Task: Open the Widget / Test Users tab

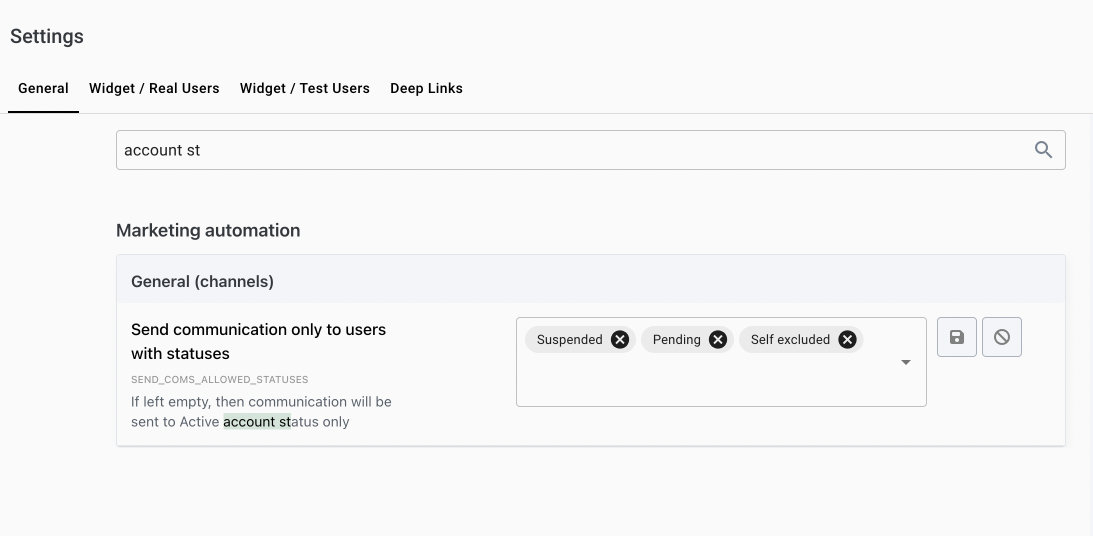Action: (x=305, y=88)
